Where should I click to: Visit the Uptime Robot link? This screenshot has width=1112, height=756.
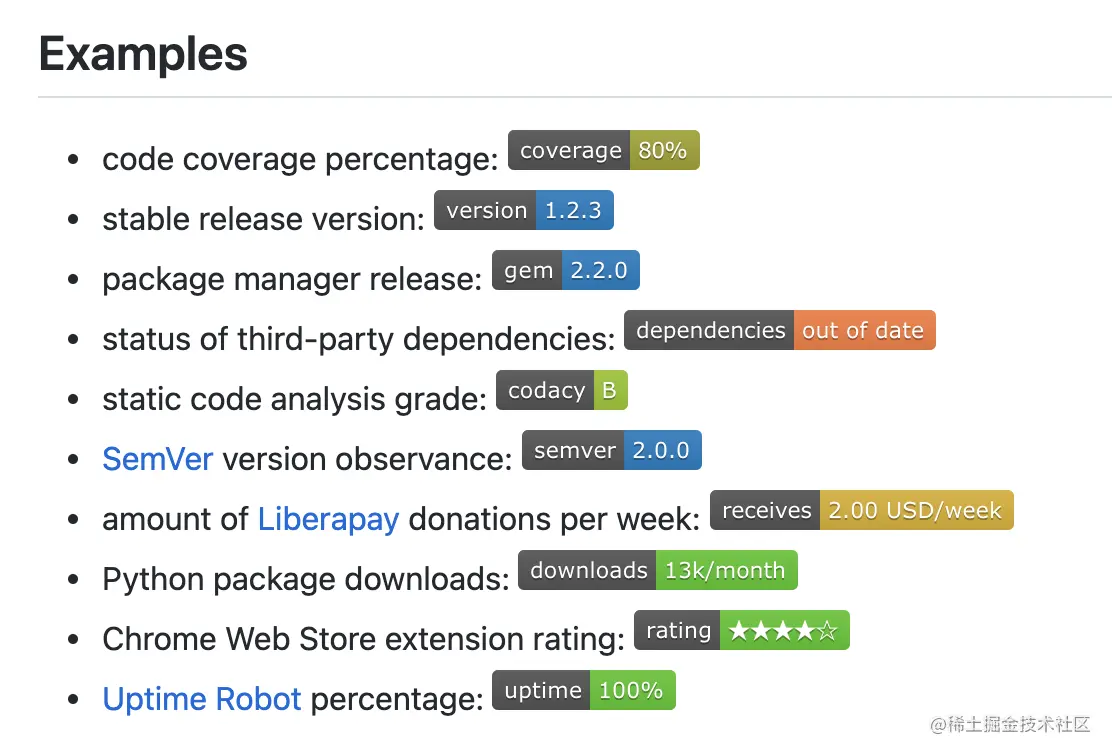coord(201,699)
